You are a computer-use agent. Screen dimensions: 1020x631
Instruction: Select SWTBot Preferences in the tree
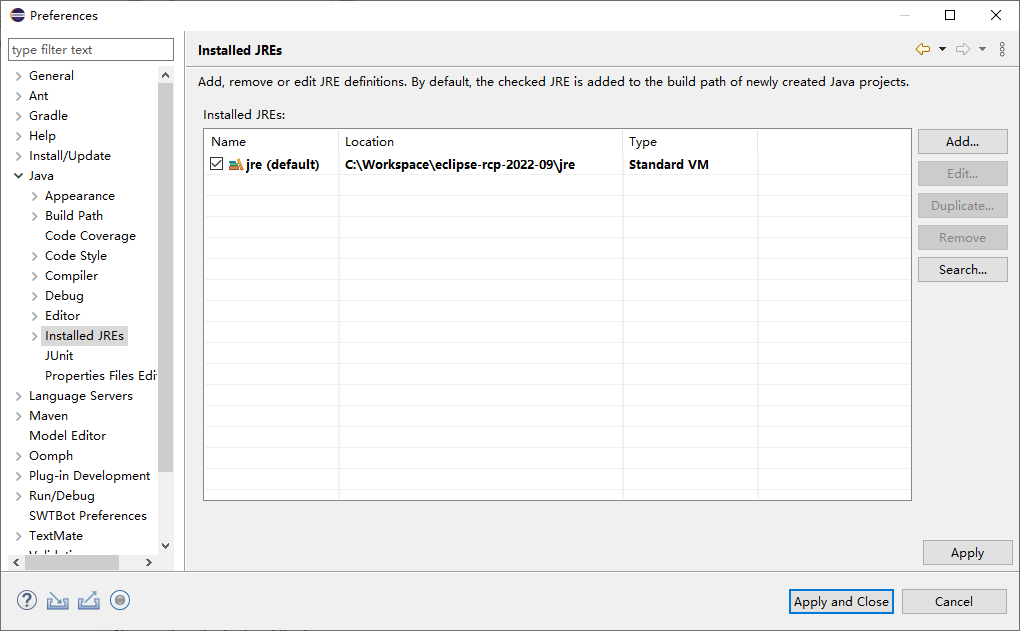click(88, 516)
